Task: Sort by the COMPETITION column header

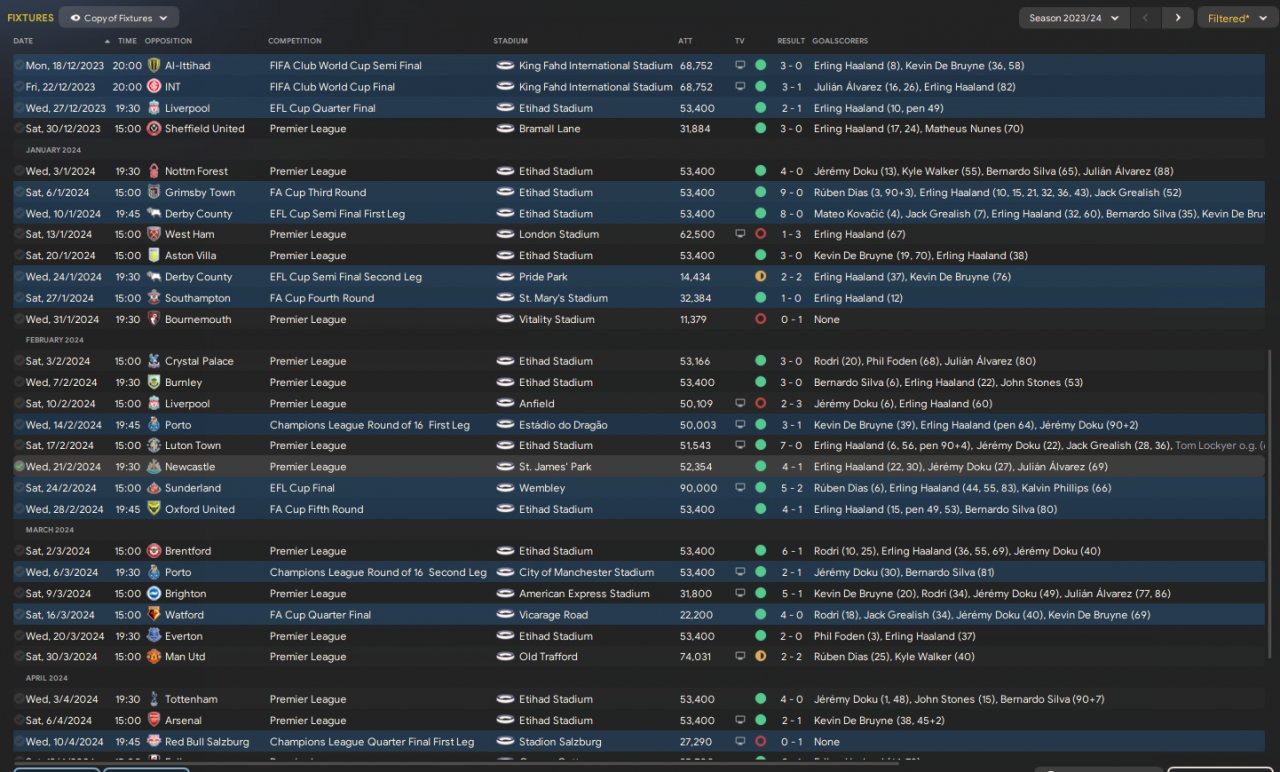Action: (x=295, y=41)
